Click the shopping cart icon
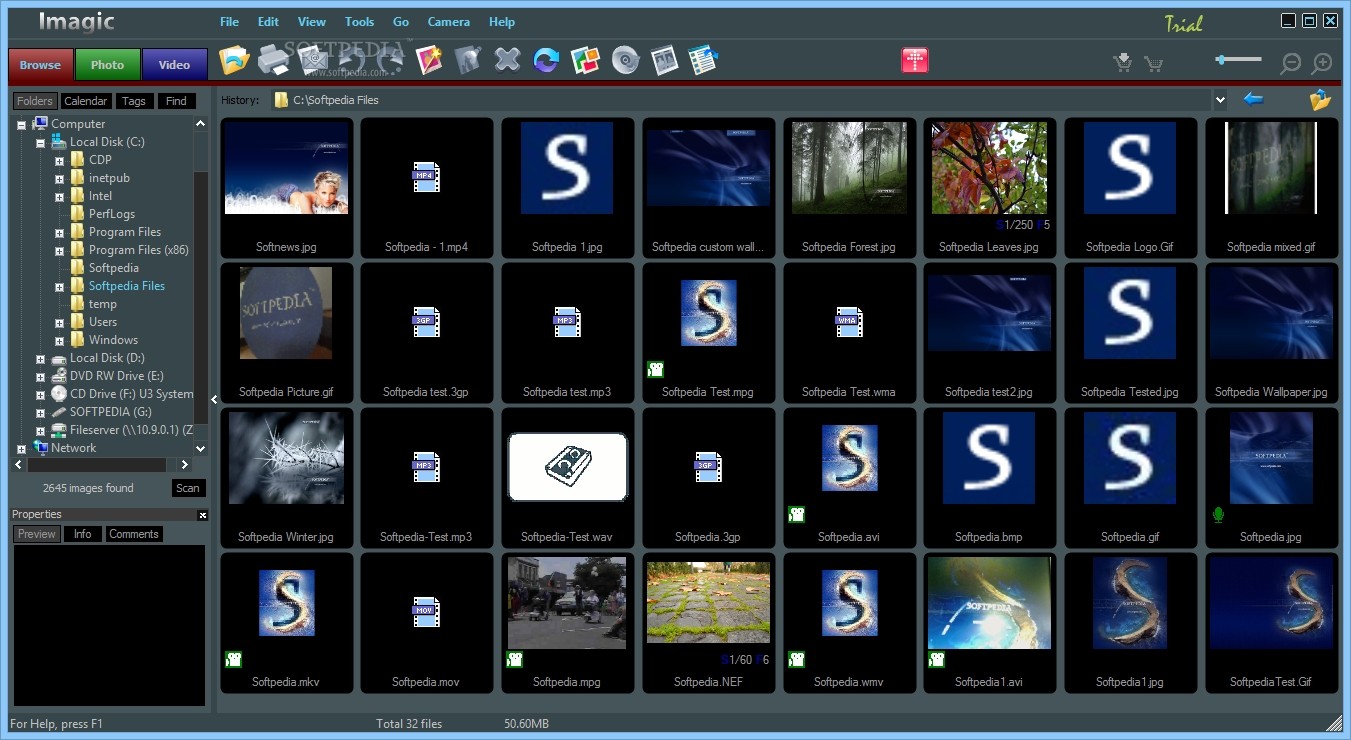The image size is (1351, 740). click(x=1153, y=64)
